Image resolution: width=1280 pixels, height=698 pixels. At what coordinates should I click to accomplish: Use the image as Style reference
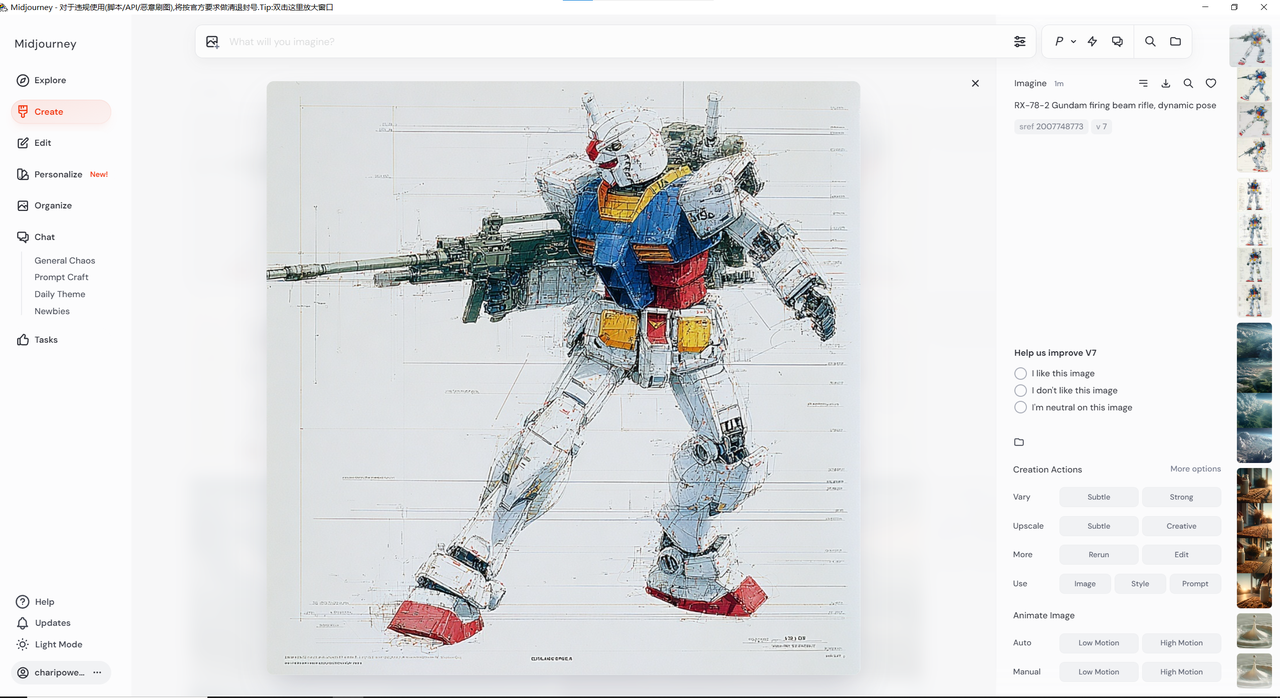tap(1140, 584)
